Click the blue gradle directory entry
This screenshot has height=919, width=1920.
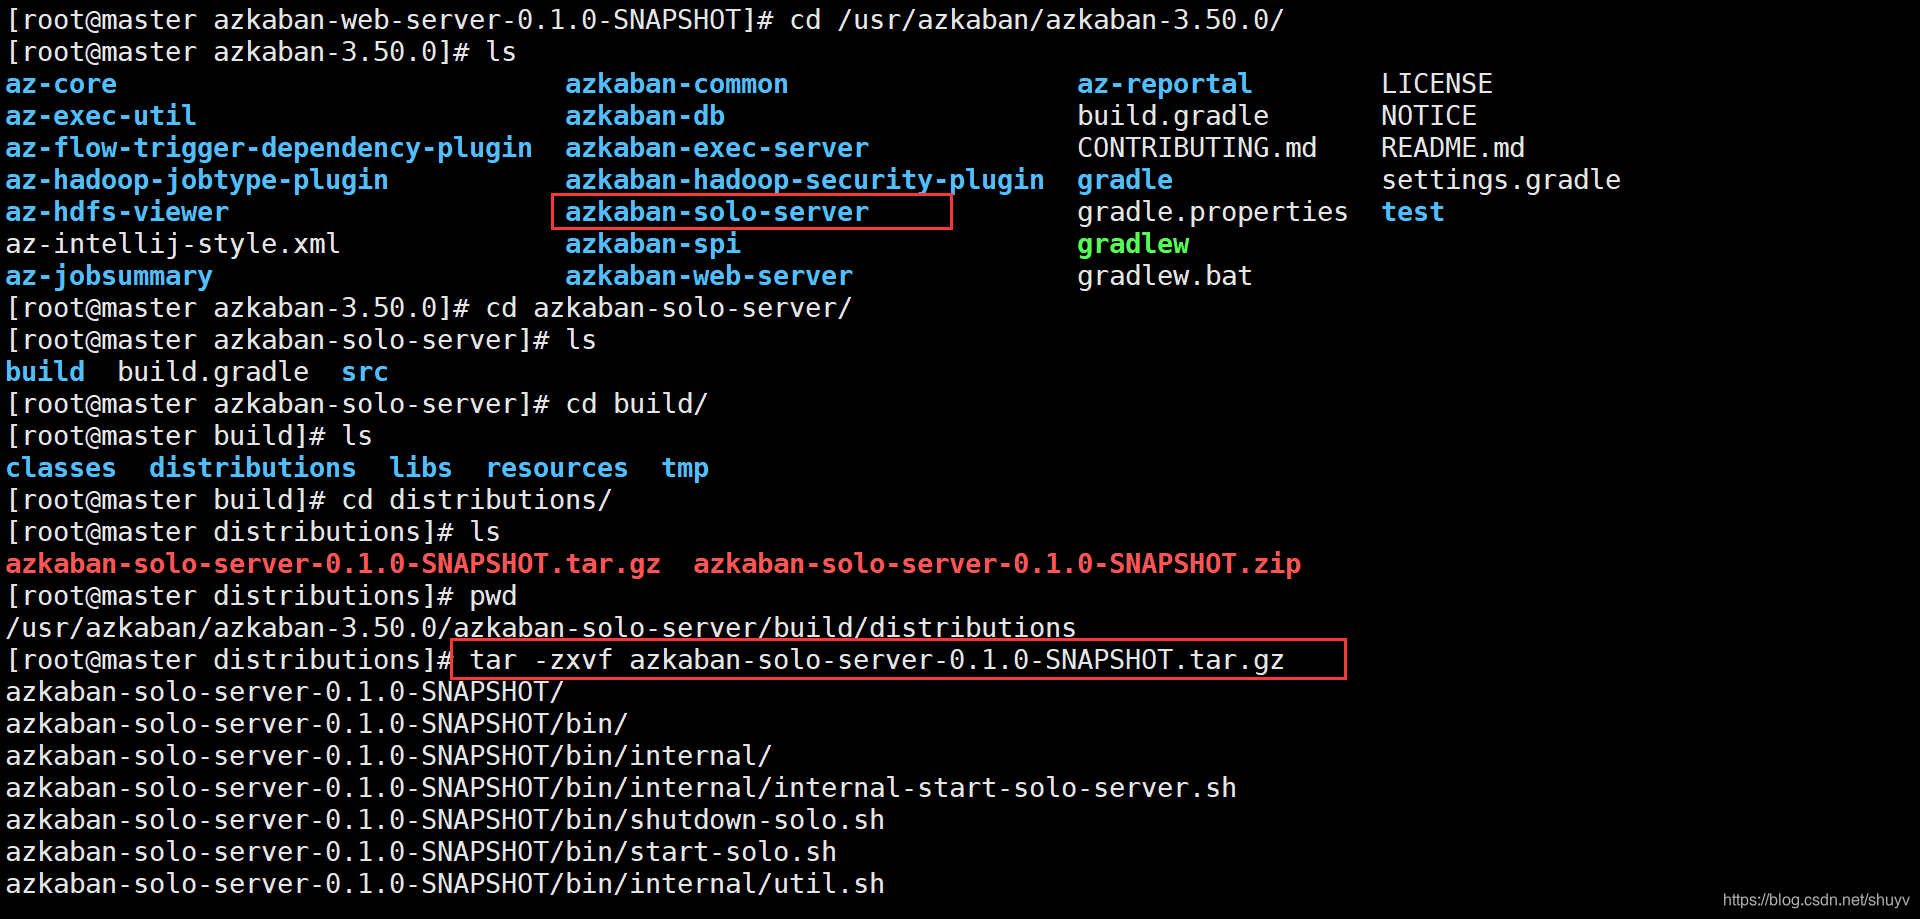coord(1125,180)
